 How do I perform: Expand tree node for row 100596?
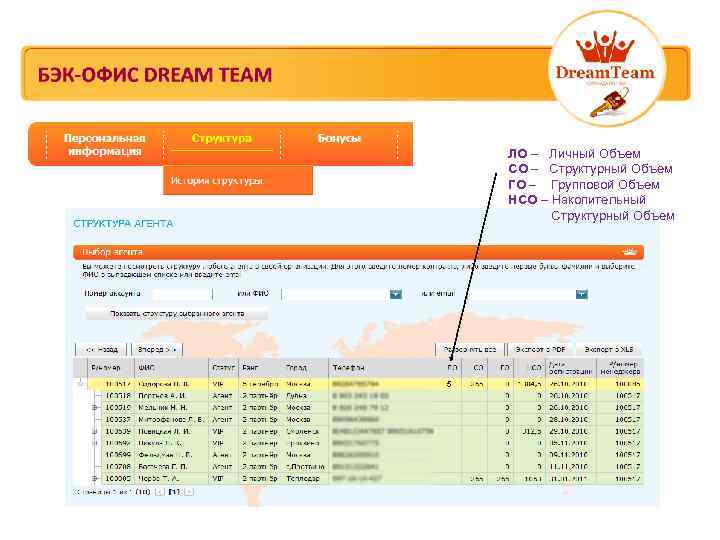click(x=95, y=444)
